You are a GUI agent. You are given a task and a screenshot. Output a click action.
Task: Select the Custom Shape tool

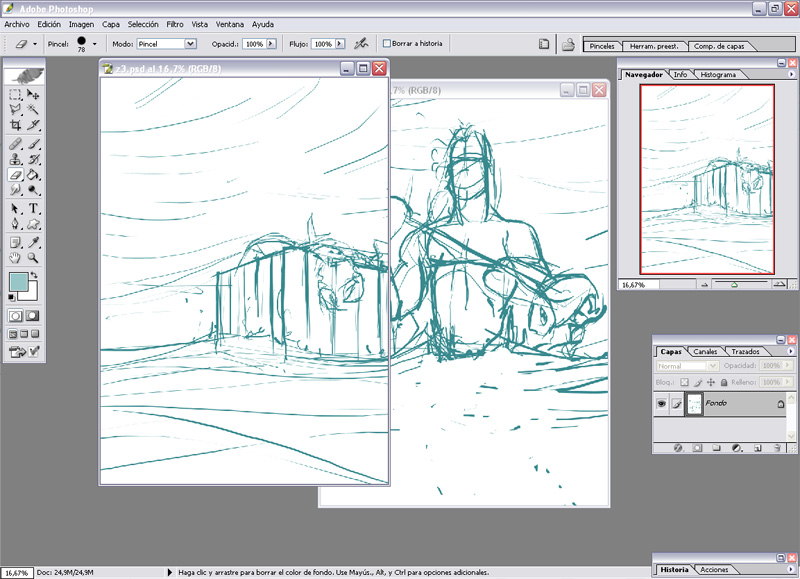click(33, 224)
